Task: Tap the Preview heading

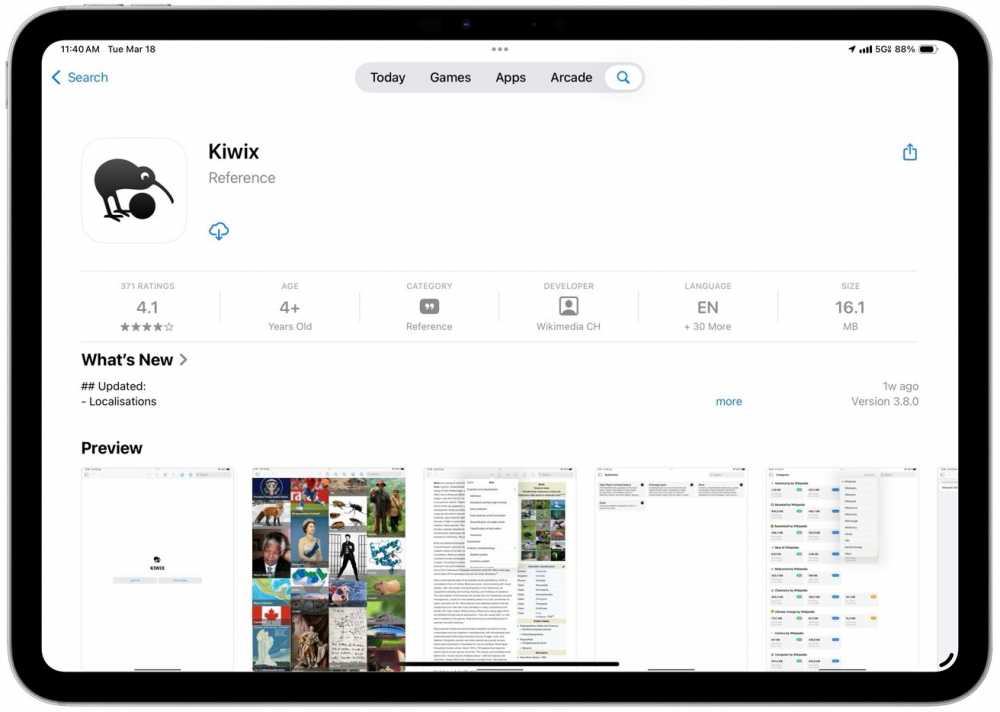Action: pyautogui.click(x=112, y=448)
